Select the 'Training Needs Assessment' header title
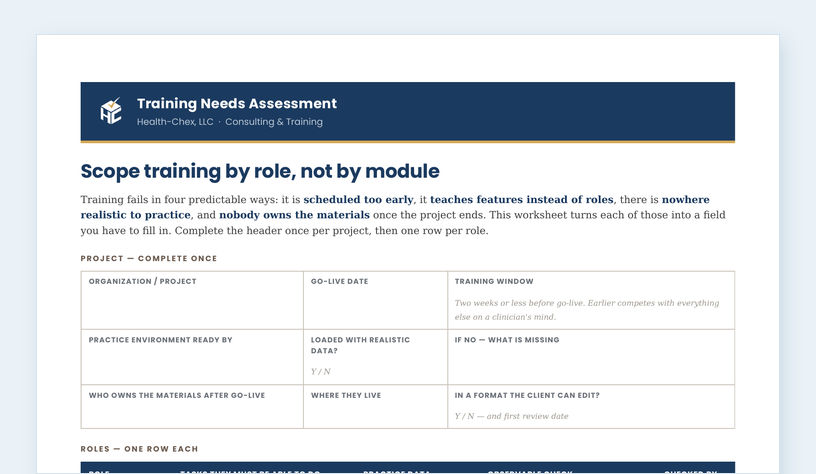 [x=237, y=104]
